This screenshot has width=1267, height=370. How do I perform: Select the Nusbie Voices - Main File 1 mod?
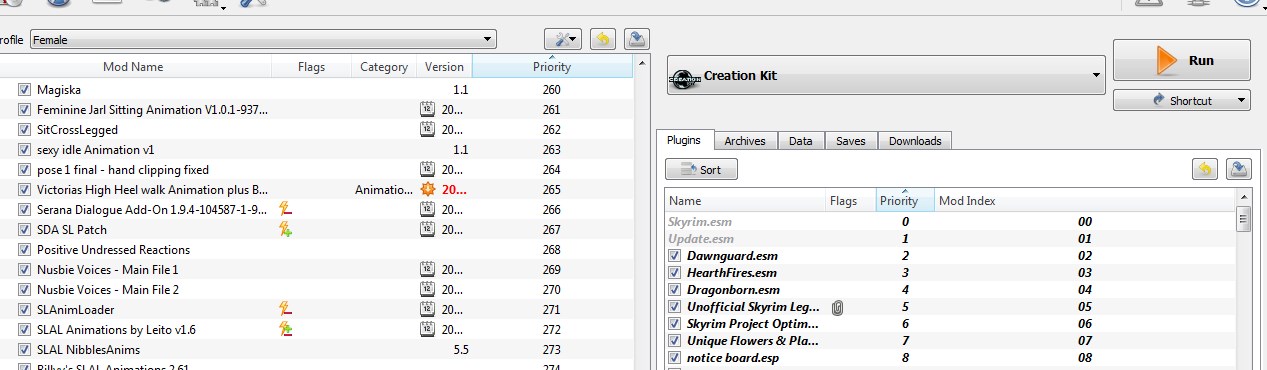316,270
